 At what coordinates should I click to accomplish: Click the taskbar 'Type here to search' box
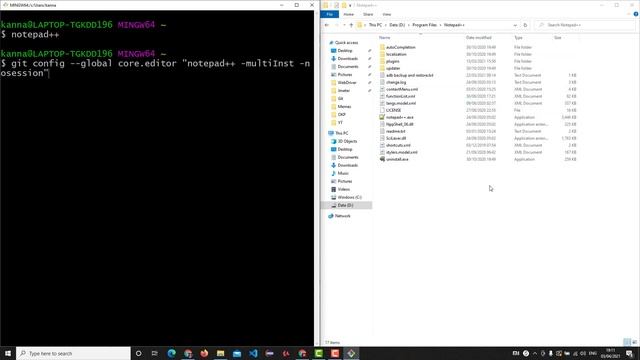73,353
